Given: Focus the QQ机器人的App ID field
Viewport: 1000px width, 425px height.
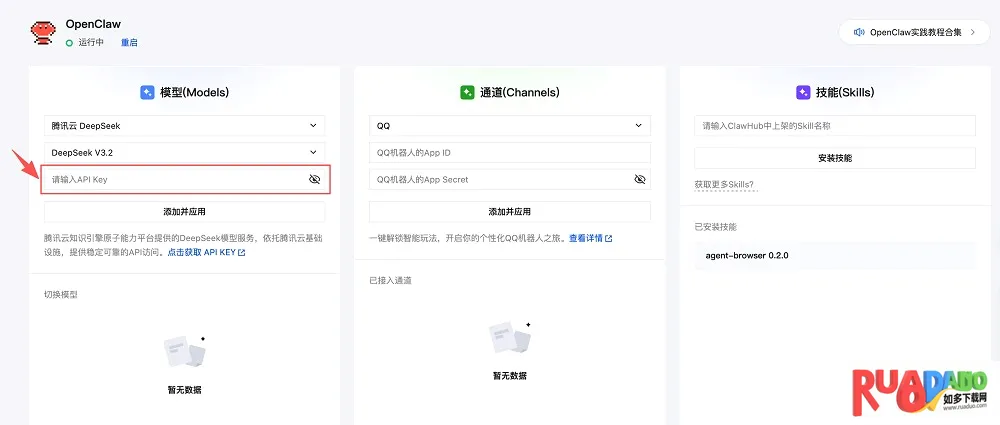Looking at the screenshot, I should click(x=510, y=153).
